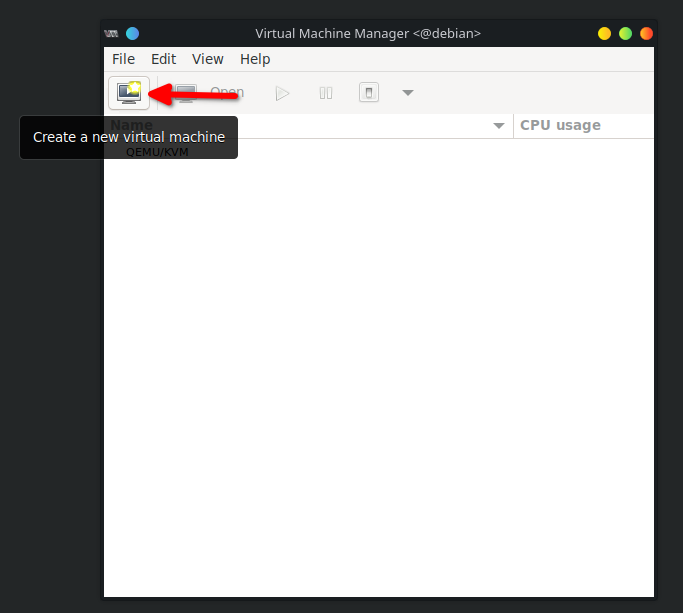Sort by the CPU usage column header
683x613 pixels.
tap(560, 125)
